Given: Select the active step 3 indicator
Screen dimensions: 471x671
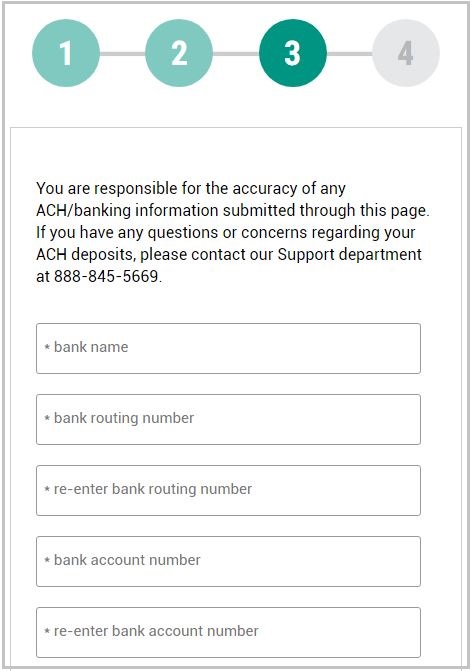Looking at the screenshot, I should pos(293,53).
